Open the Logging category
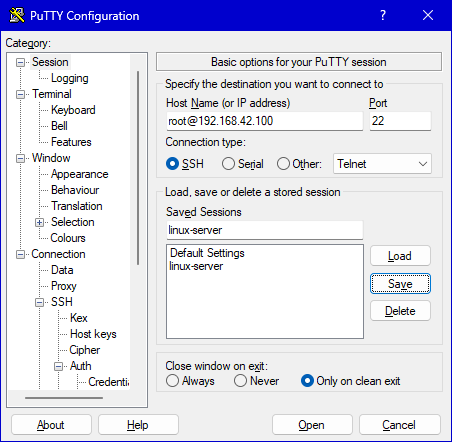Screen dimensions: 452x442 coord(70,78)
